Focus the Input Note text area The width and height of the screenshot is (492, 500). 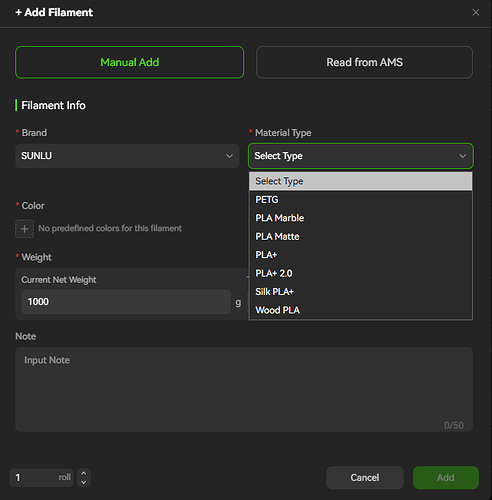point(244,389)
